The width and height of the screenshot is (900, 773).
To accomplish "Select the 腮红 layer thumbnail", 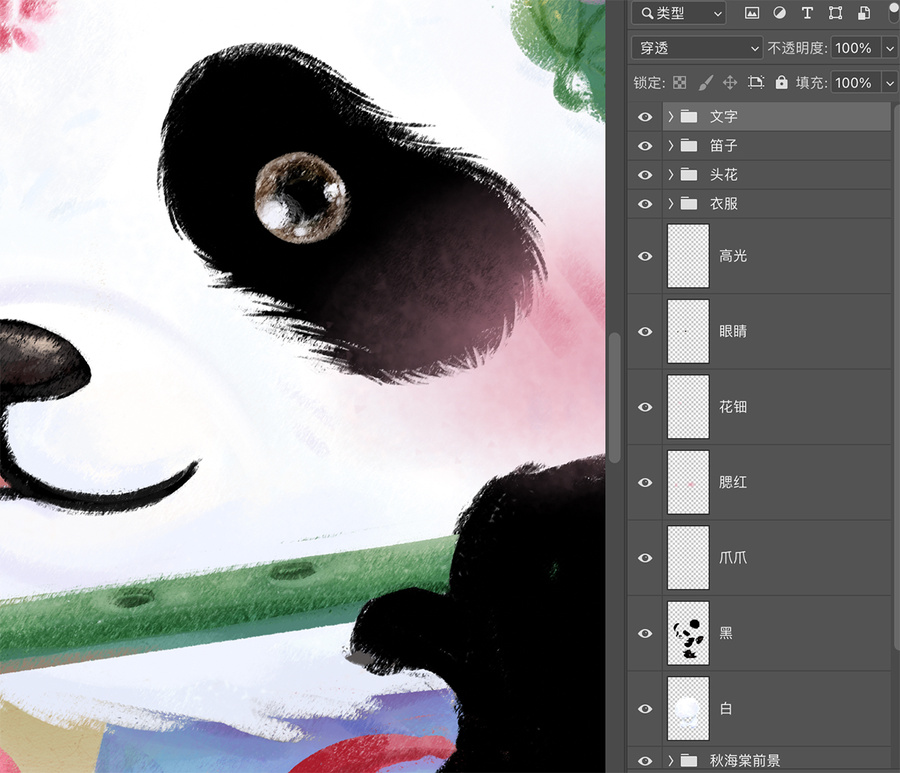I will (x=688, y=483).
